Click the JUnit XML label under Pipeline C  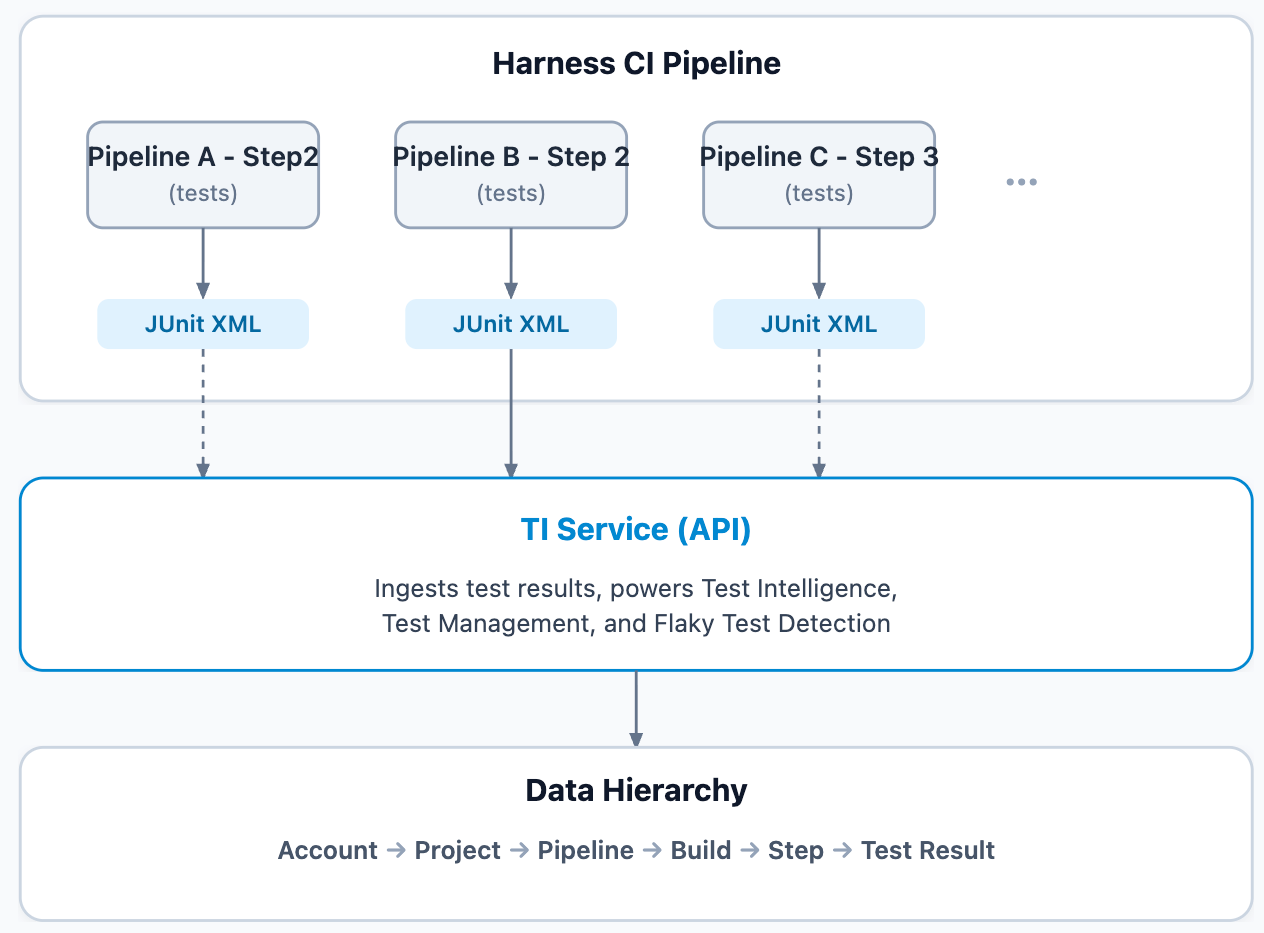point(819,324)
